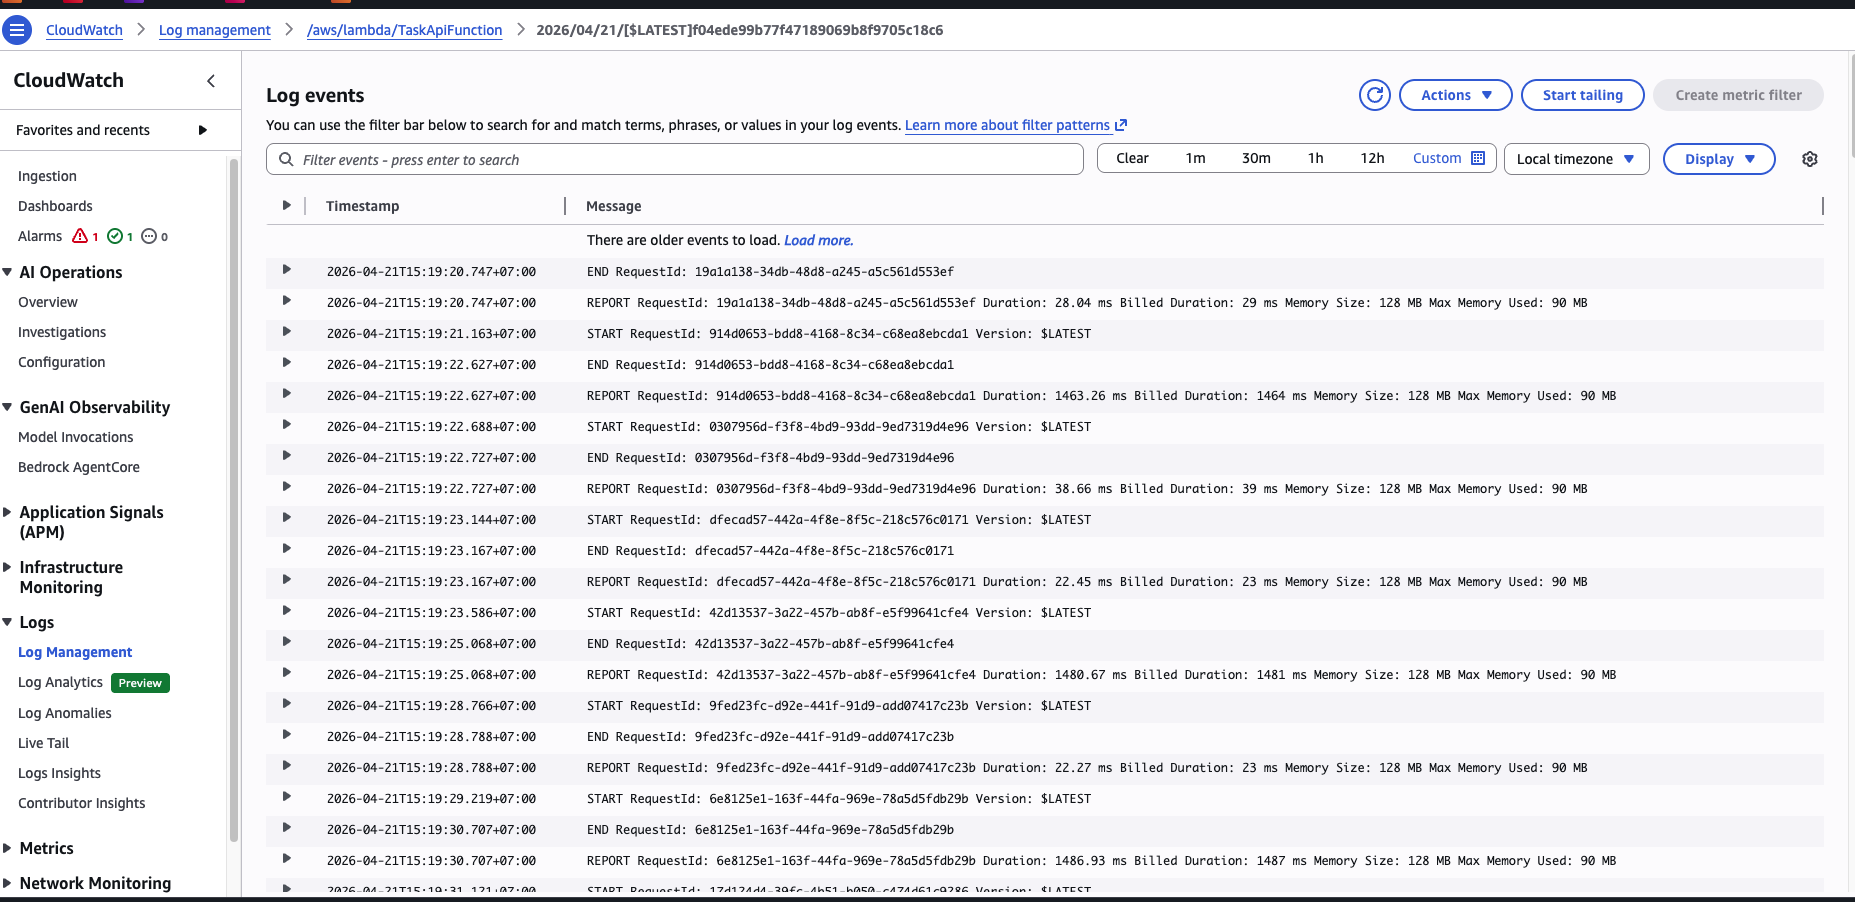1855x902 pixels.
Task: Click the Start tailing button
Action: pos(1582,94)
